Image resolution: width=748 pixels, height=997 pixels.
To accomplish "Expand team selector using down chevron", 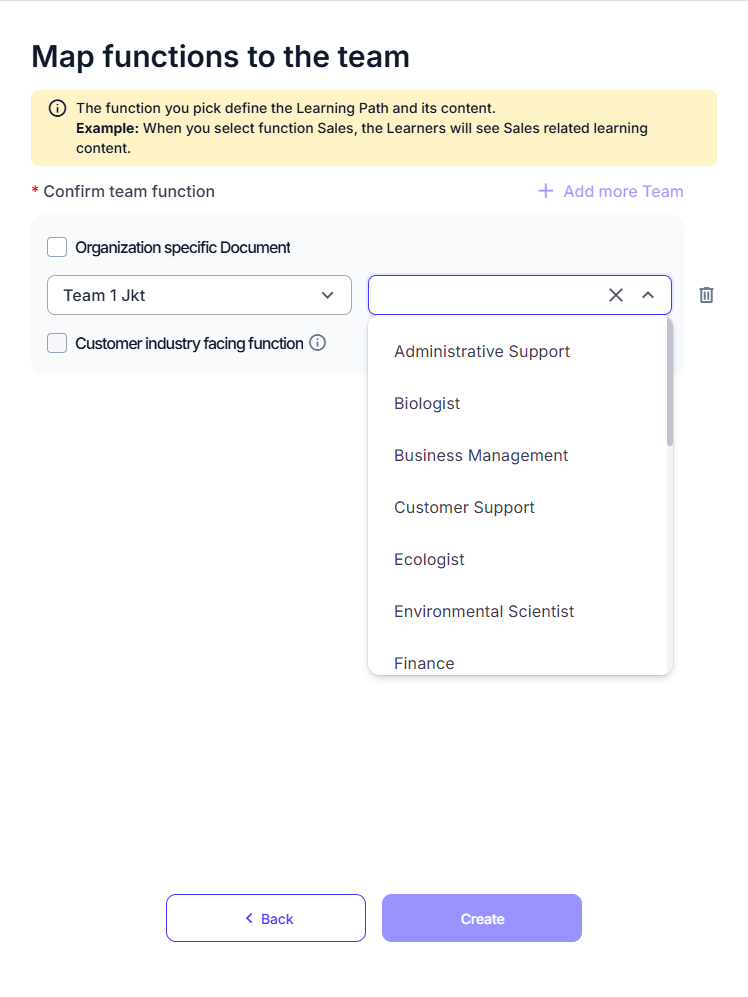I will [328, 295].
